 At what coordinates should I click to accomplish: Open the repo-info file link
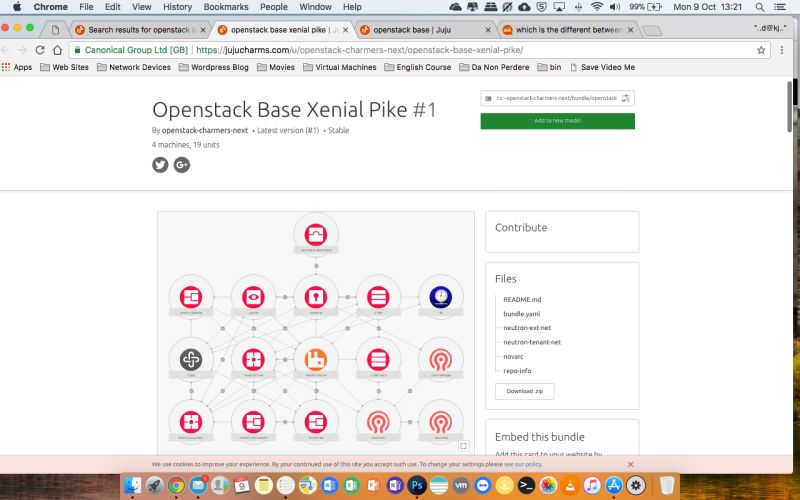[x=517, y=371]
